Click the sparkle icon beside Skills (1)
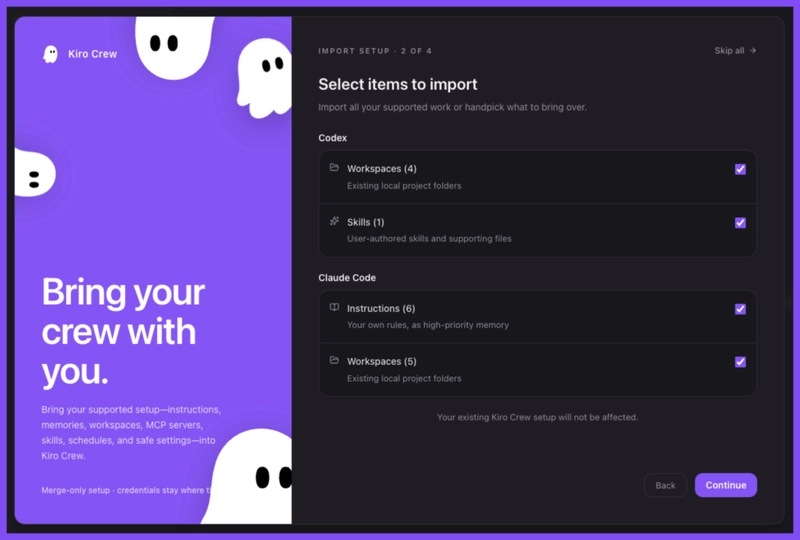Image resolution: width=800 pixels, height=540 pixels. point(334,221)
